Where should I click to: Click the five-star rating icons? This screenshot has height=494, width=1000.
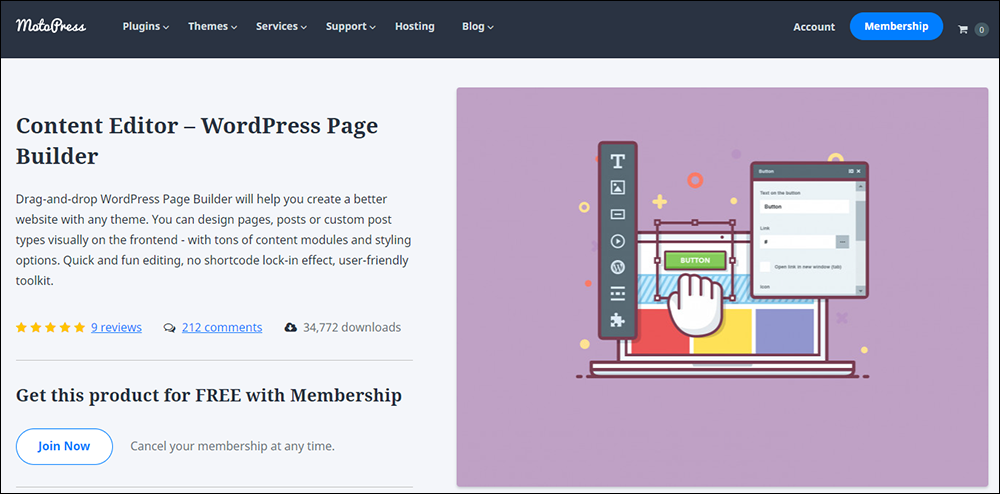[x=50, y=327]
